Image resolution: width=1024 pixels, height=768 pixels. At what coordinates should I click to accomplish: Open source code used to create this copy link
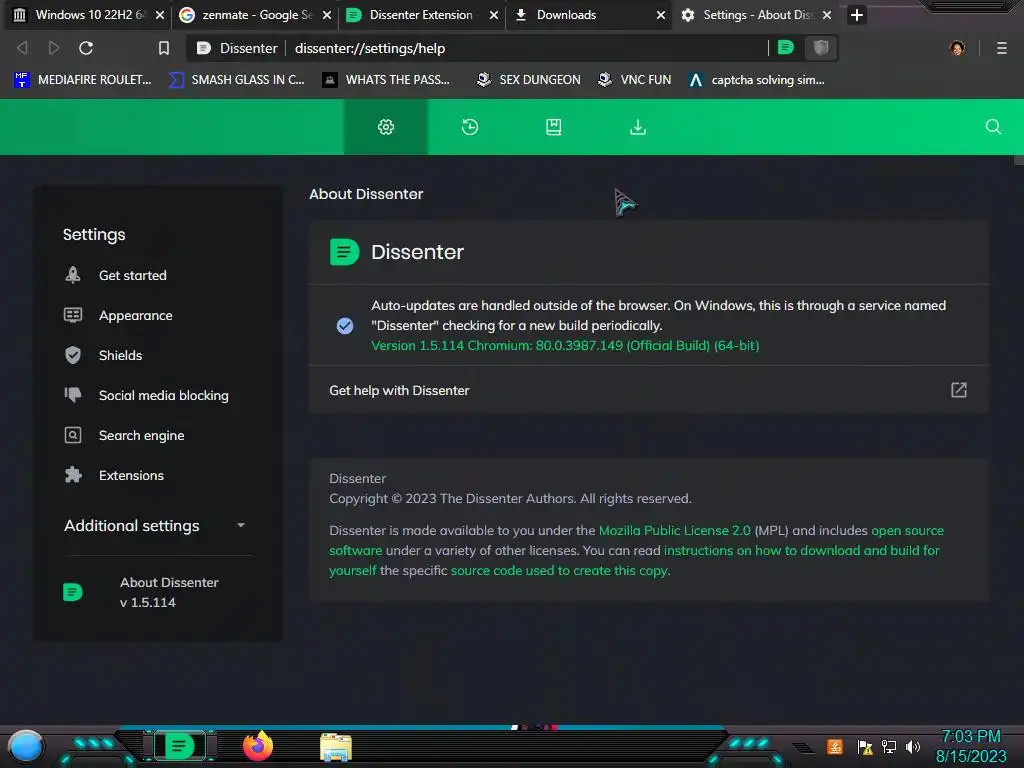559,570
